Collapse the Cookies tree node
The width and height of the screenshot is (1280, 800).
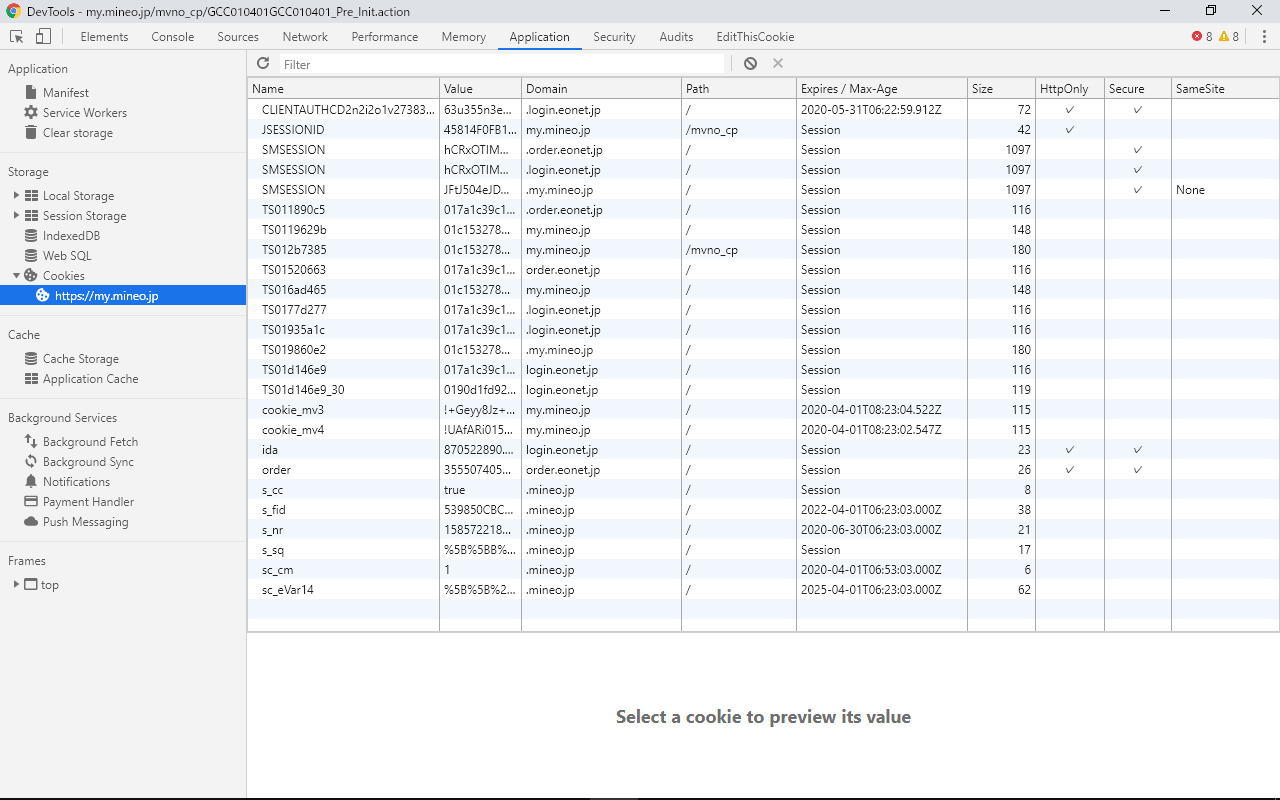click(16, 276)
